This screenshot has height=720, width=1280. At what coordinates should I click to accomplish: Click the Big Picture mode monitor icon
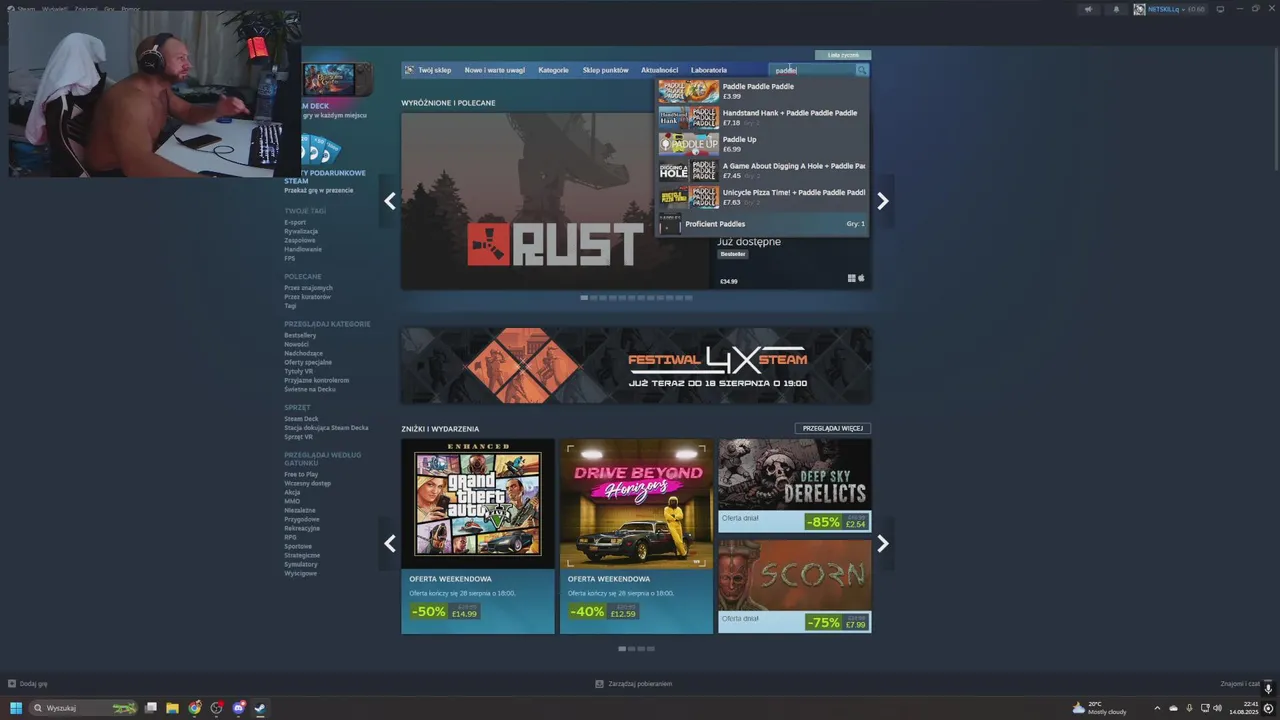pos(1220,9)
